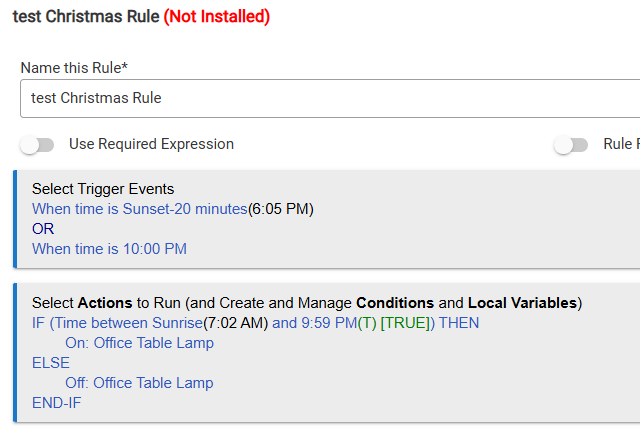Image resolution: width=640 pixels, height=435 pixels.
Task: Open the Select Actions to Run section
Action: click(306, 303)
